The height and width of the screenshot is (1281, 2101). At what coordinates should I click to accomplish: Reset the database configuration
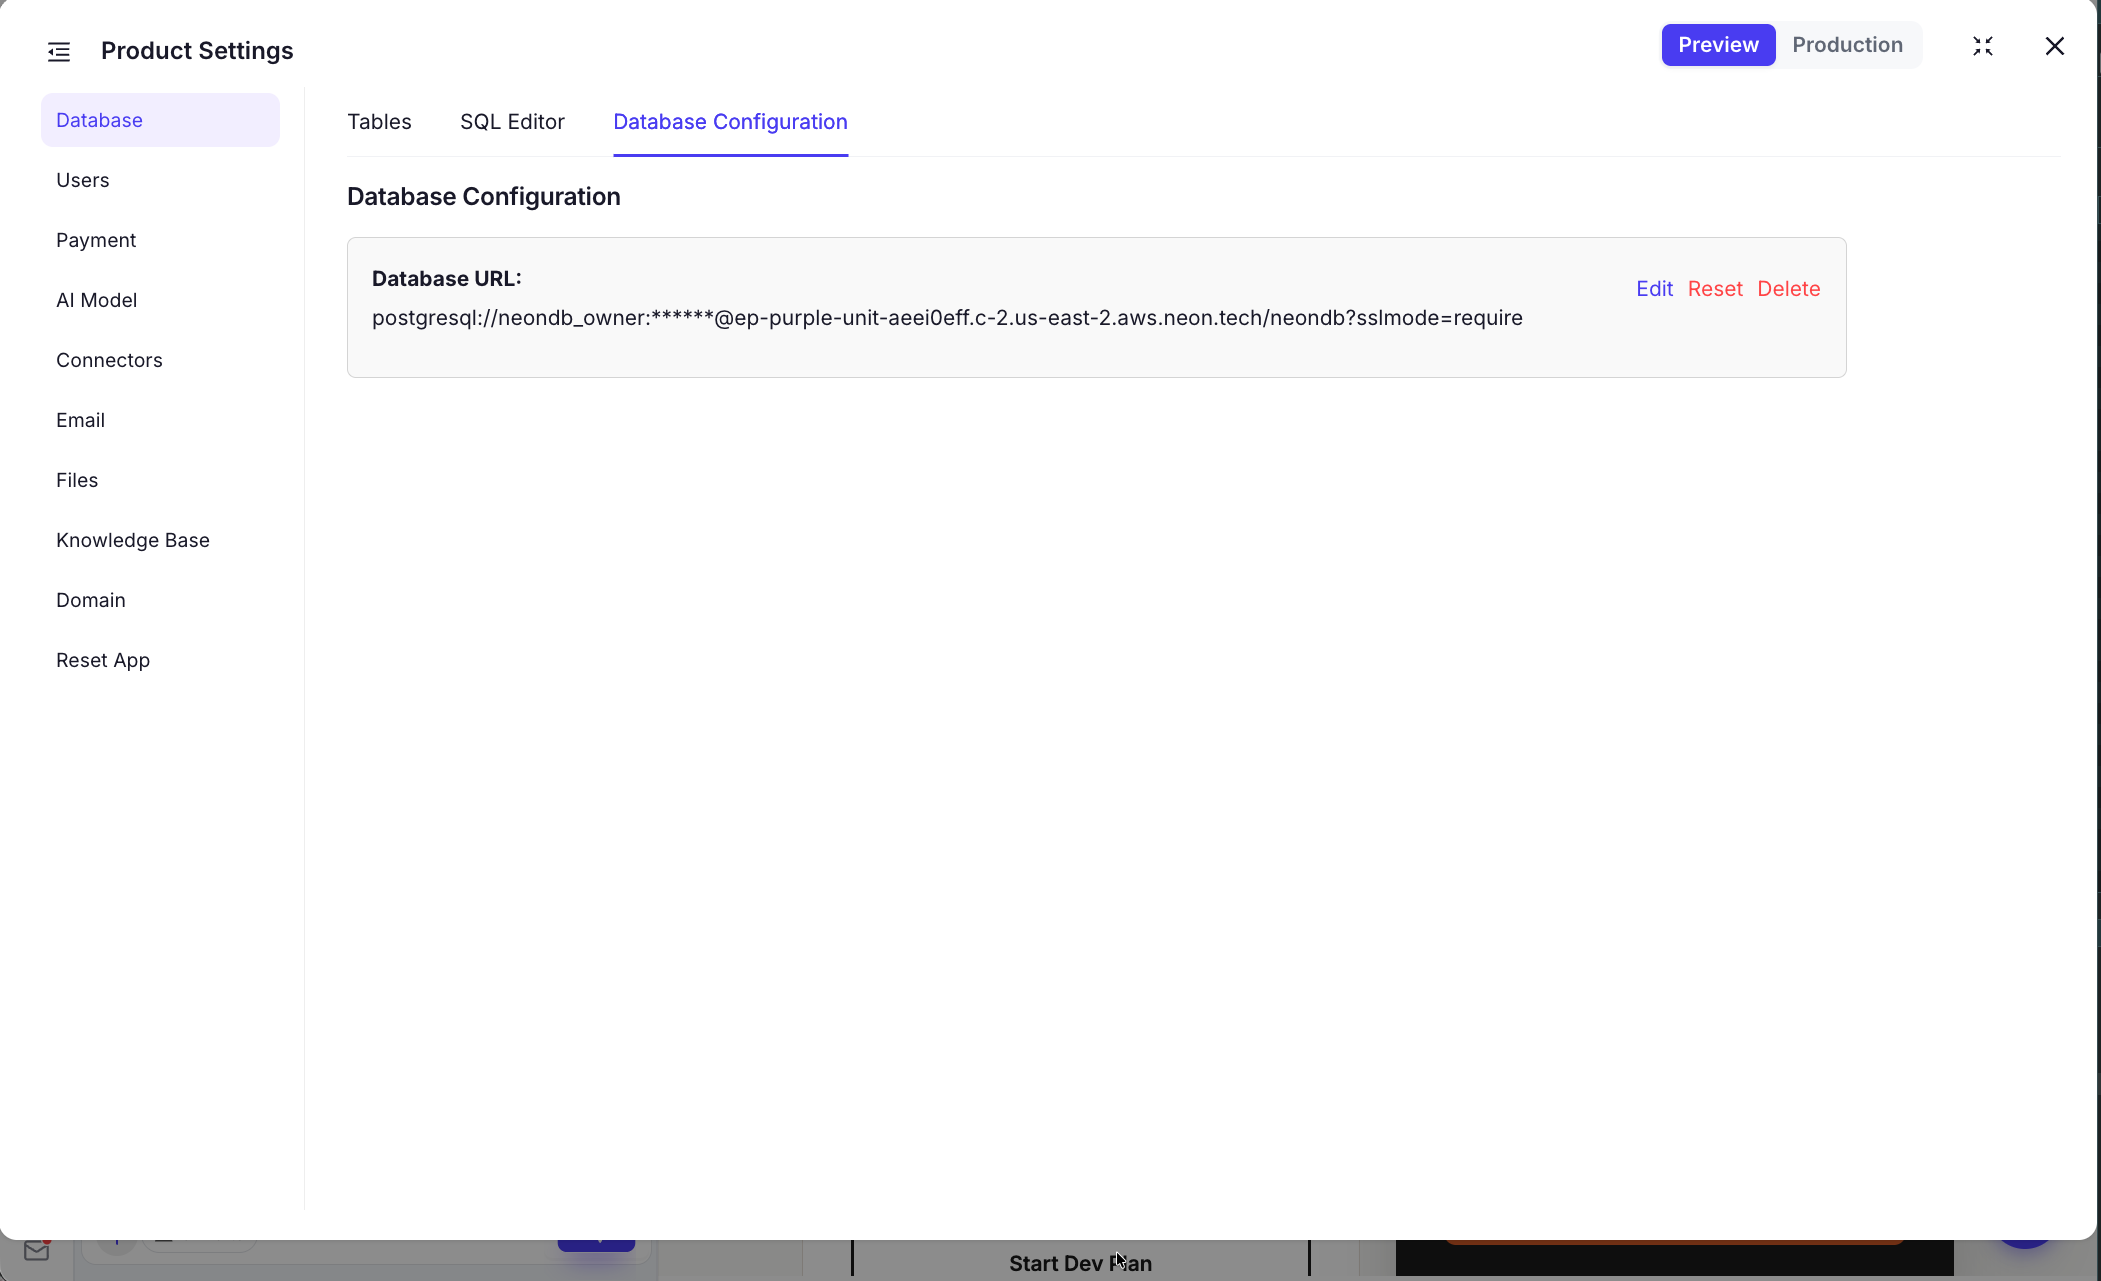[x=1714, y=289]
